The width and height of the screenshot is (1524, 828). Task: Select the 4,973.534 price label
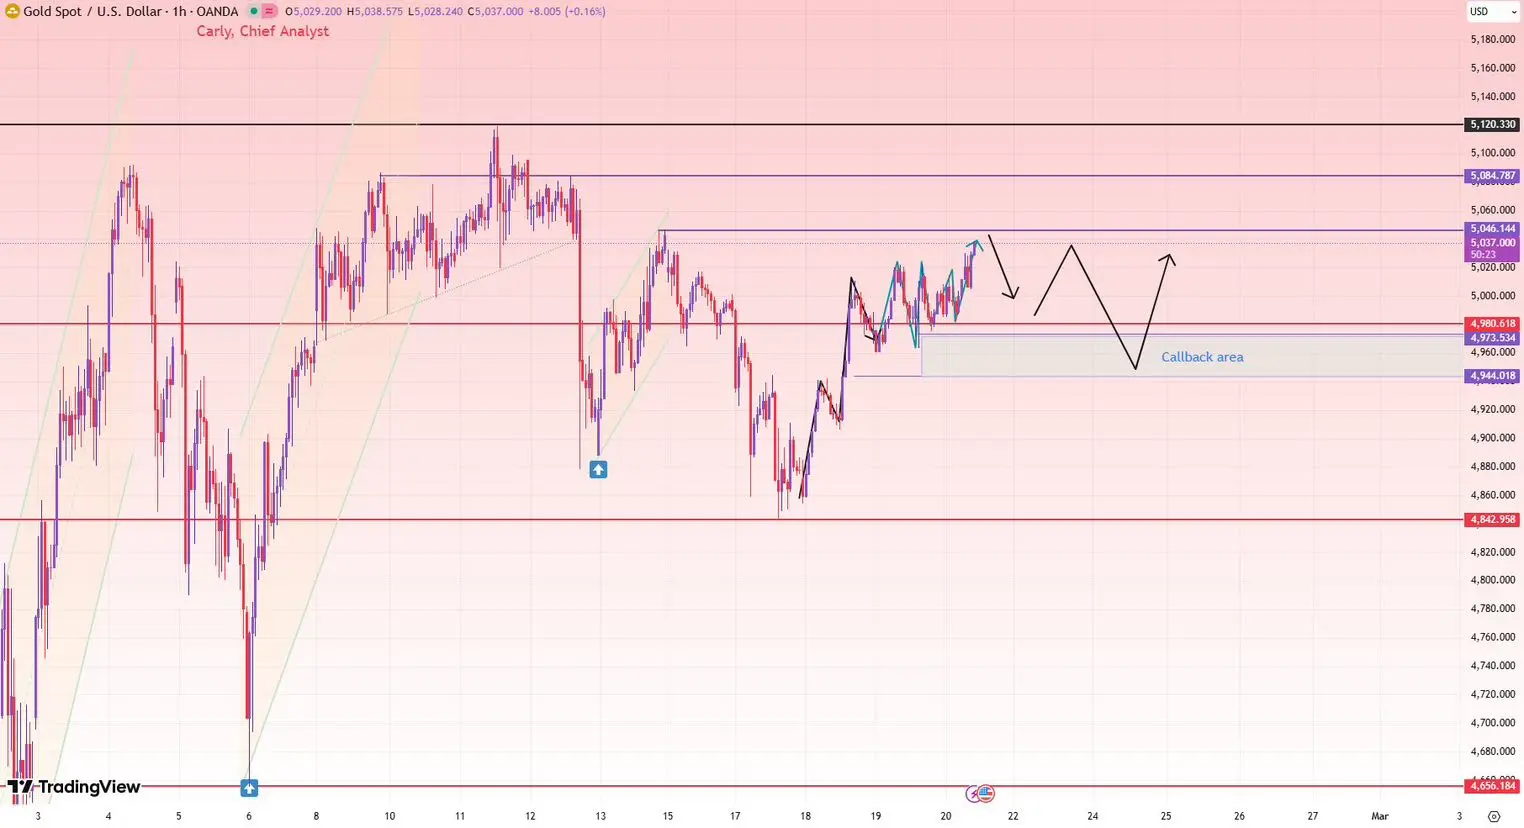tap(1492, 338)
